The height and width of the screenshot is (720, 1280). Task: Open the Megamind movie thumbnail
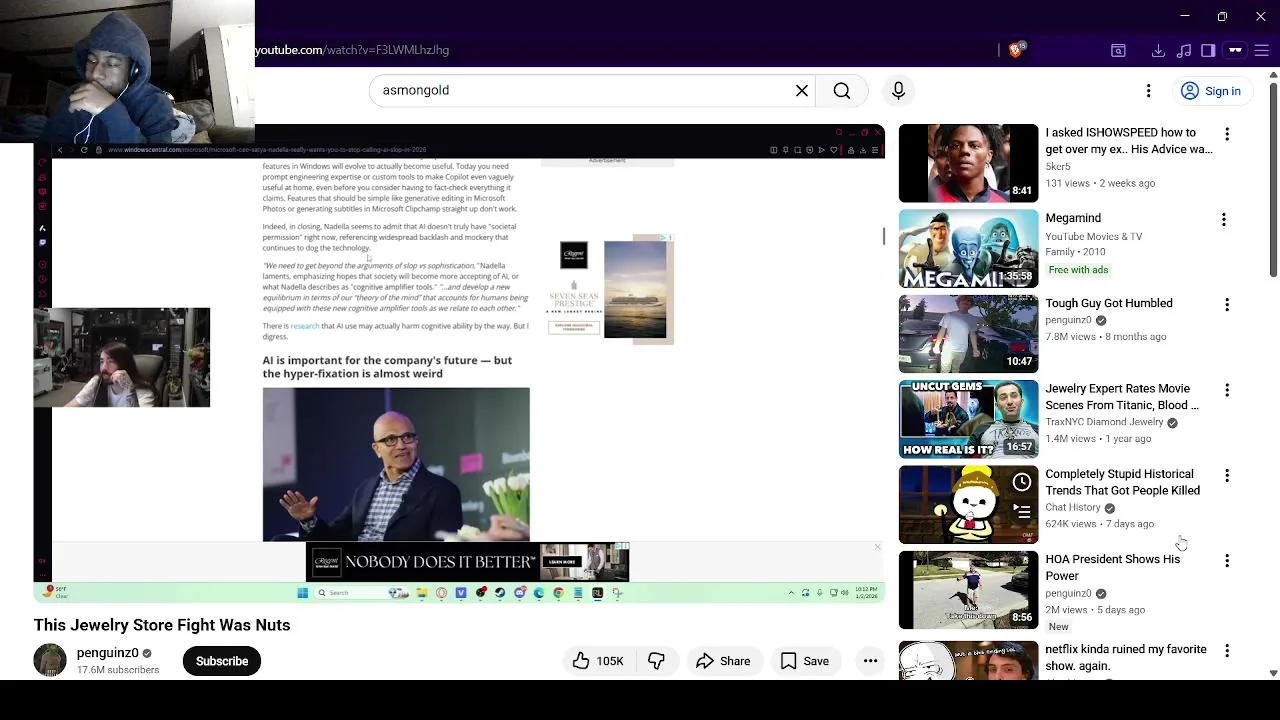point(968,249)
